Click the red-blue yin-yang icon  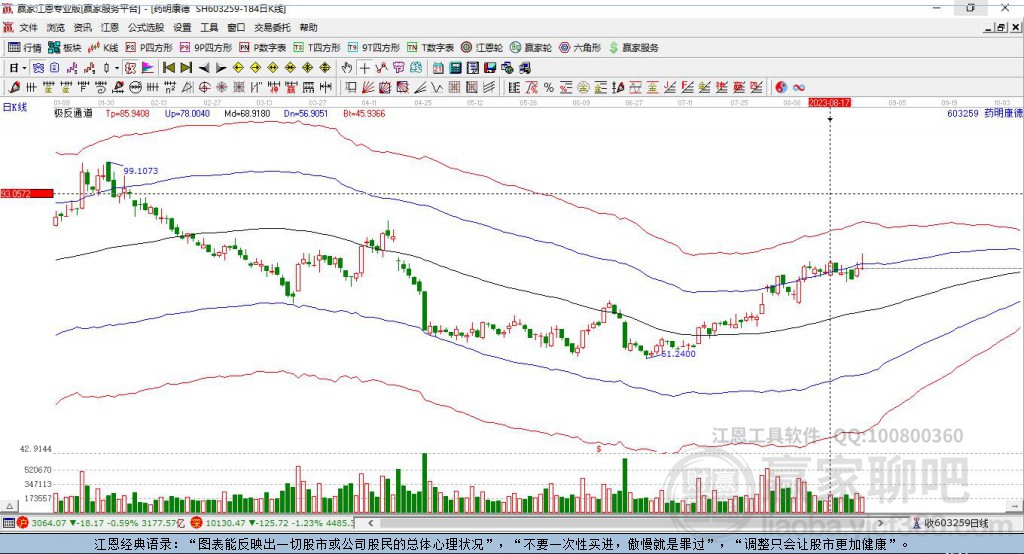(781, 88)
